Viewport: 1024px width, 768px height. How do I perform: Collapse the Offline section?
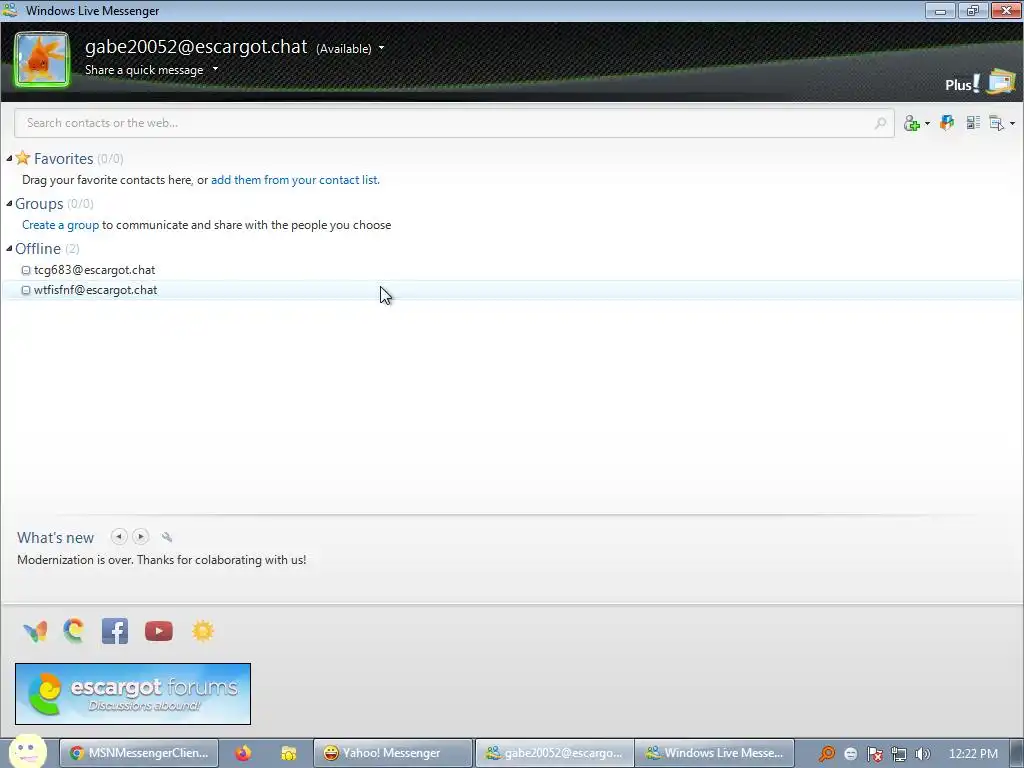pos(9,248)
